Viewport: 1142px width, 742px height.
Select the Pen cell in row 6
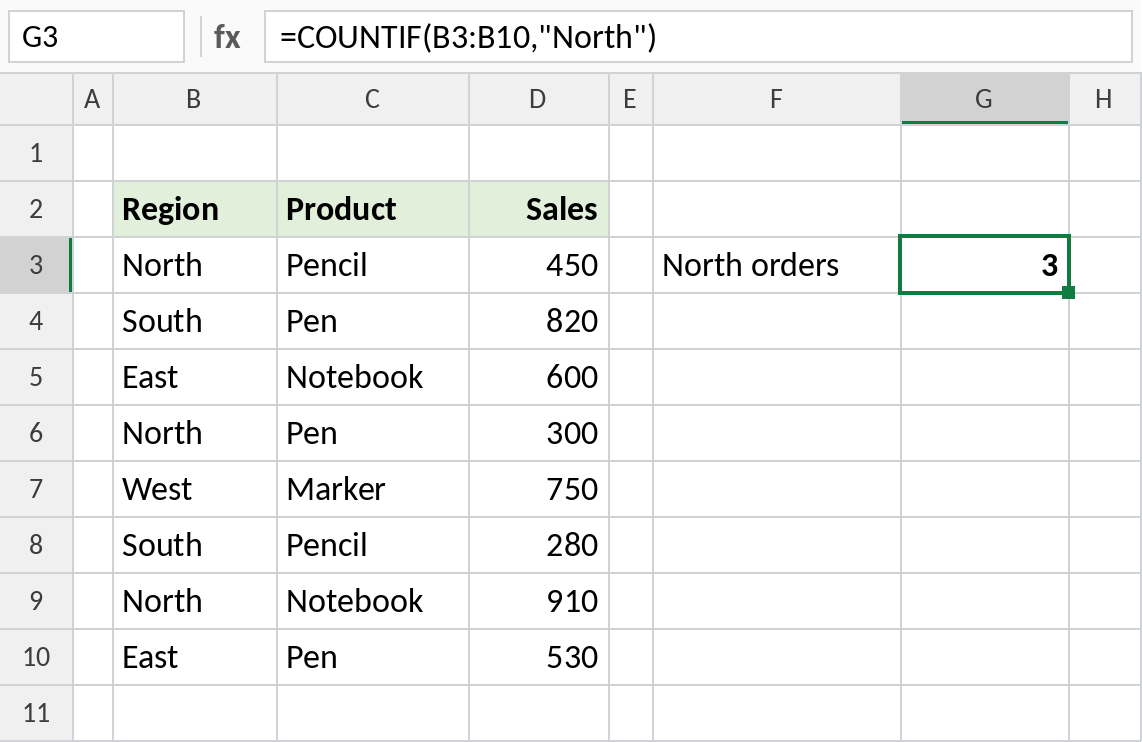click(372, 433)
